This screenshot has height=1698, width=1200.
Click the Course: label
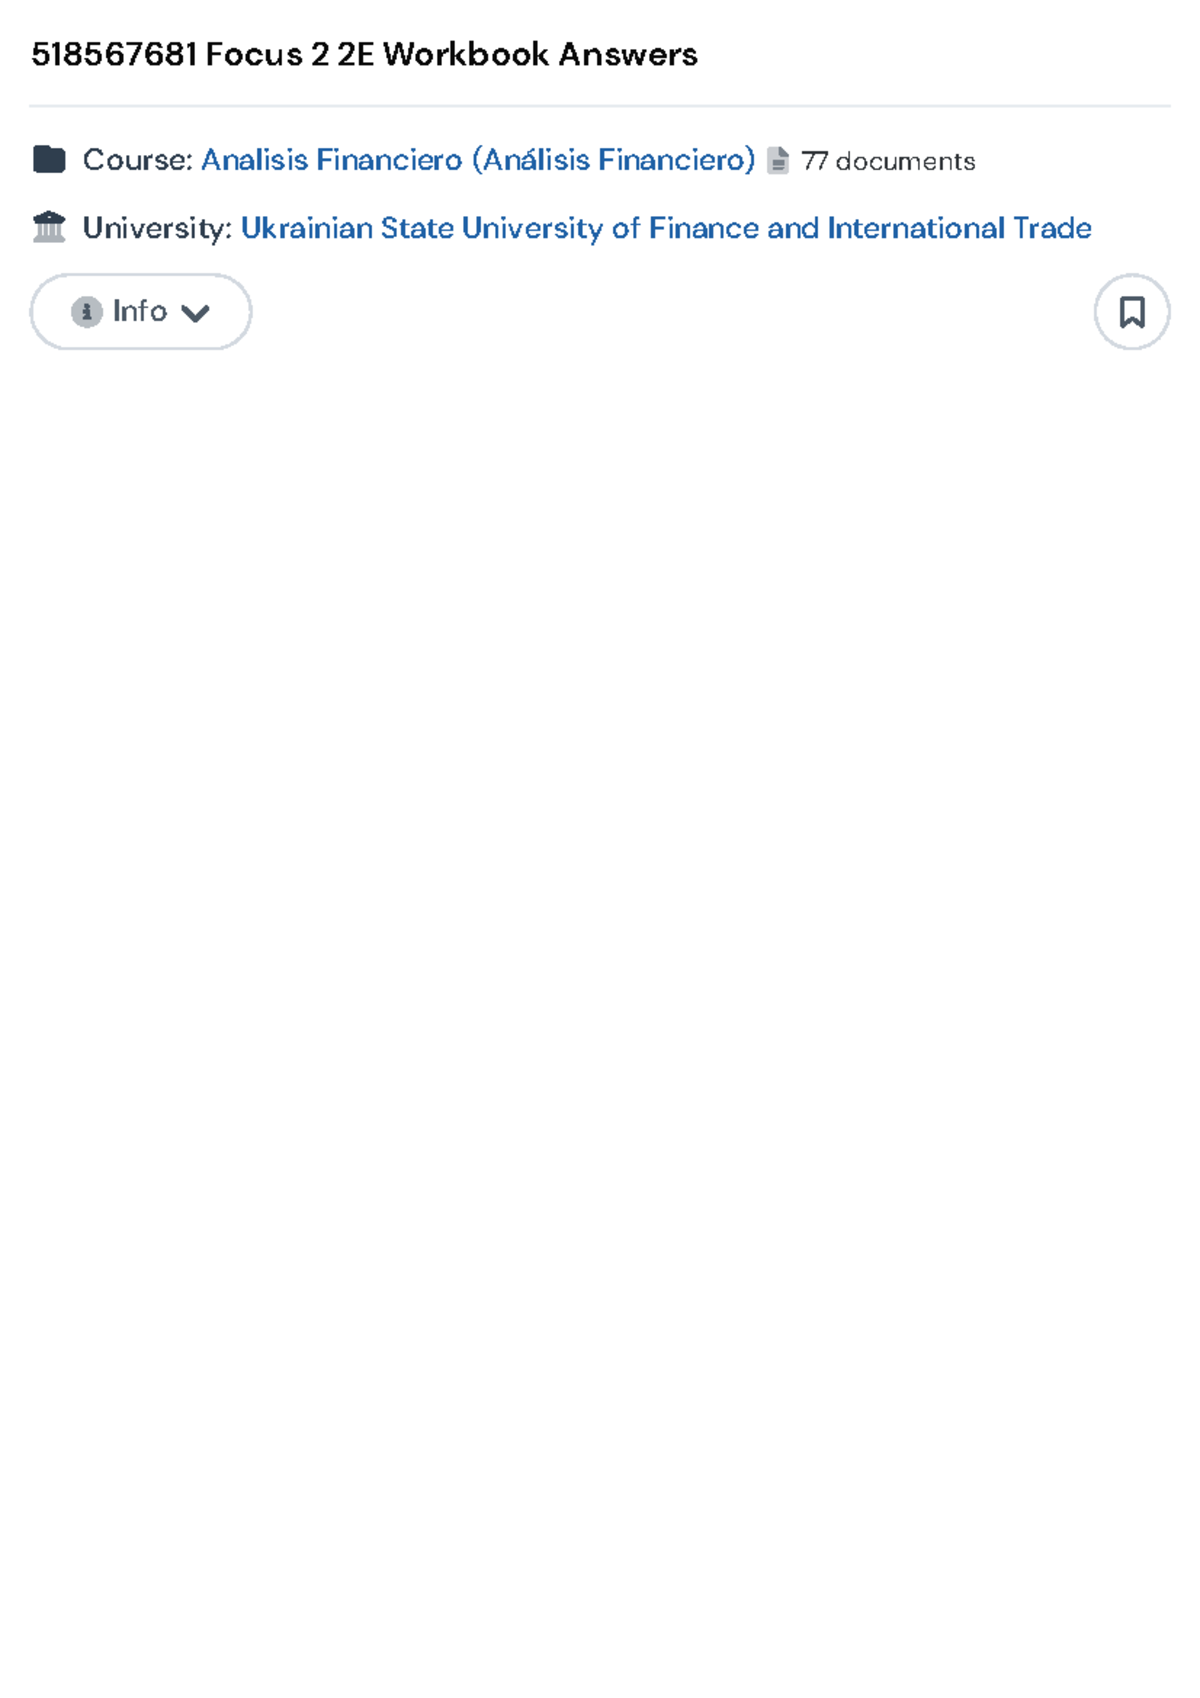[x=138, y=160]
